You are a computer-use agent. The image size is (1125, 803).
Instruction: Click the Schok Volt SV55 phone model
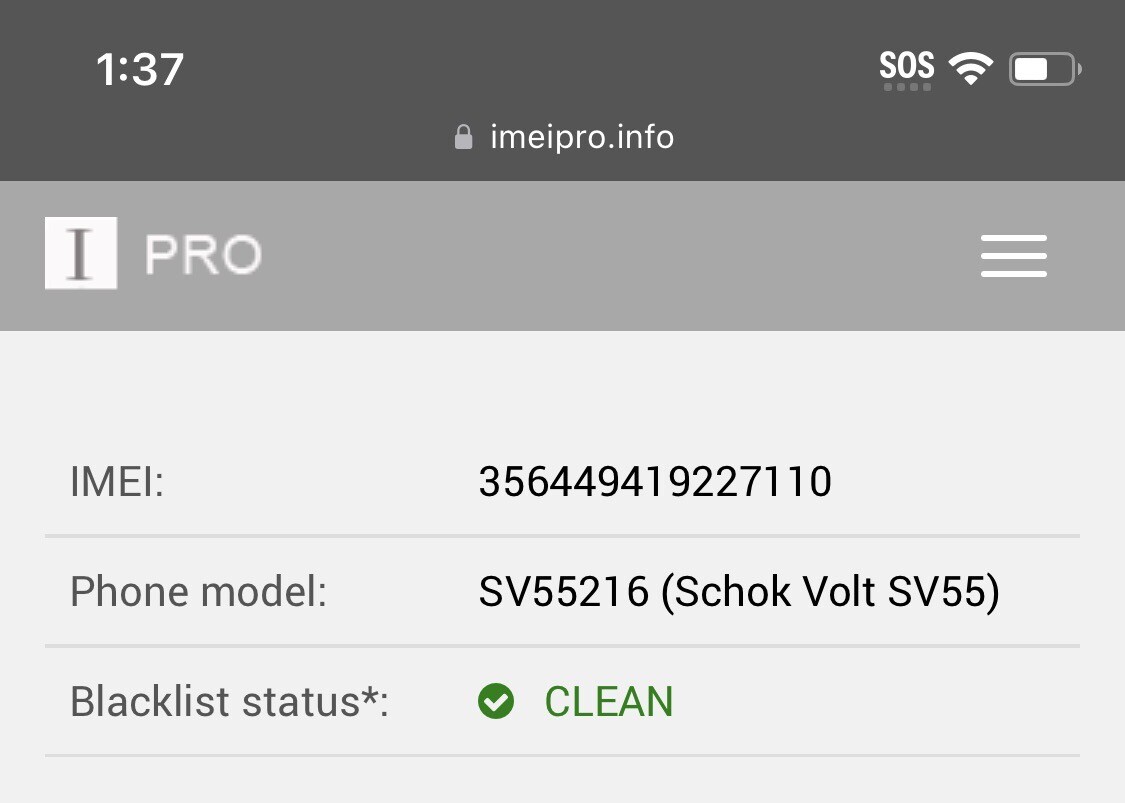pos(738,591)
